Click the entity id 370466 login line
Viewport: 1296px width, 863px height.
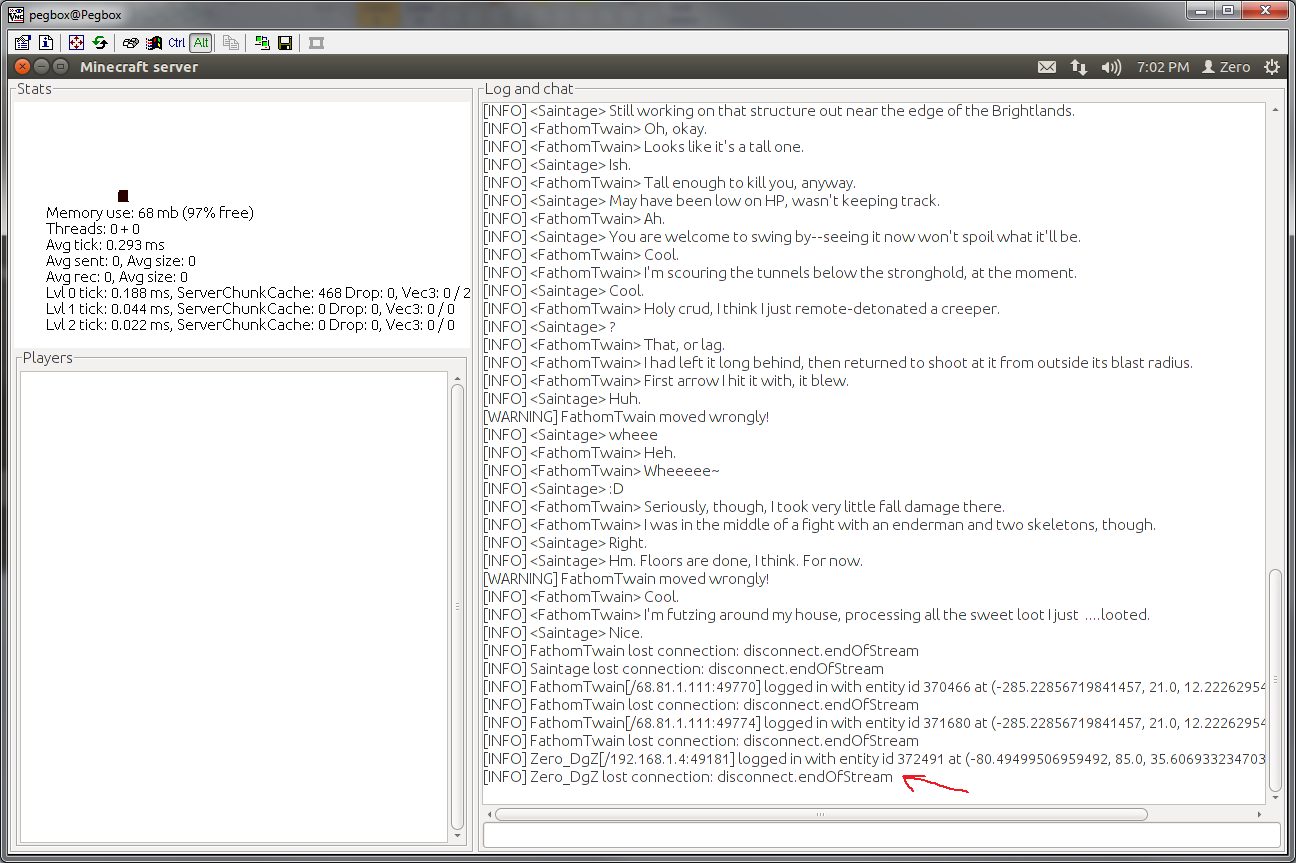[874, 687]
